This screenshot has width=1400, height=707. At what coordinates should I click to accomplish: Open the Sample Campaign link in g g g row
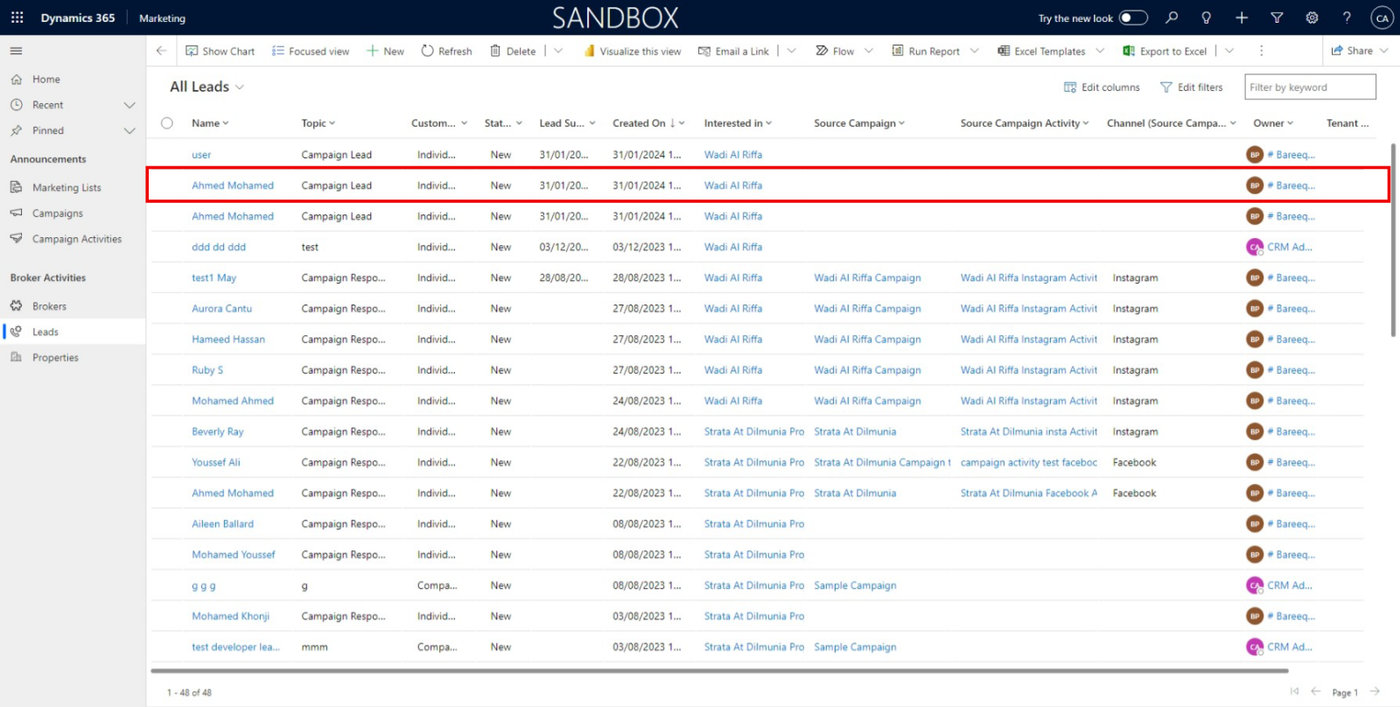[x=855, y=586]
